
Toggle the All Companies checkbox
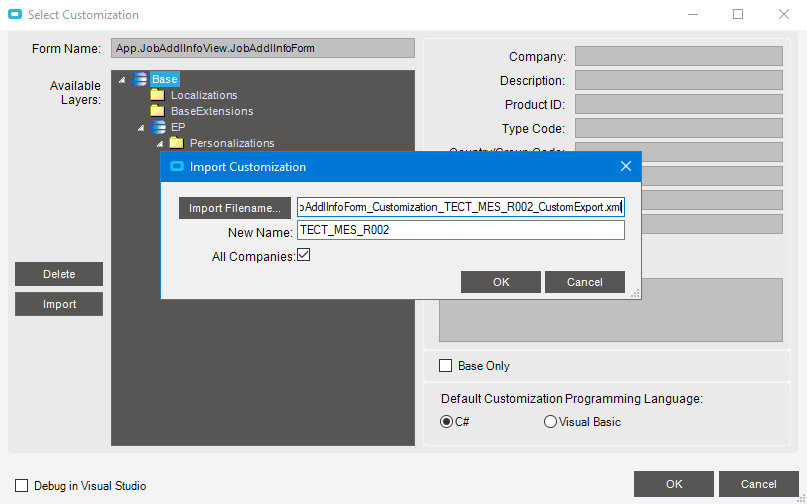[304, 255]
